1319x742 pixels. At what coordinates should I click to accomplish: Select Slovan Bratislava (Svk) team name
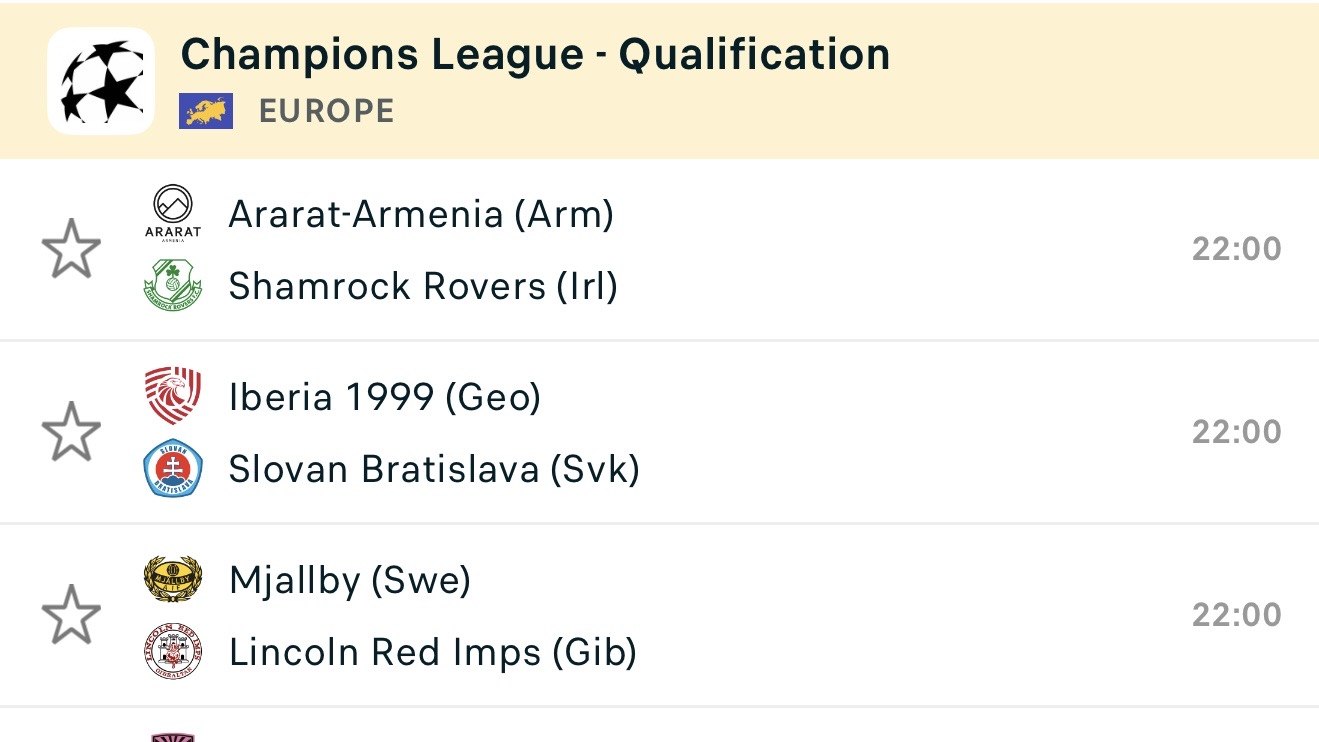coord(434,469)
